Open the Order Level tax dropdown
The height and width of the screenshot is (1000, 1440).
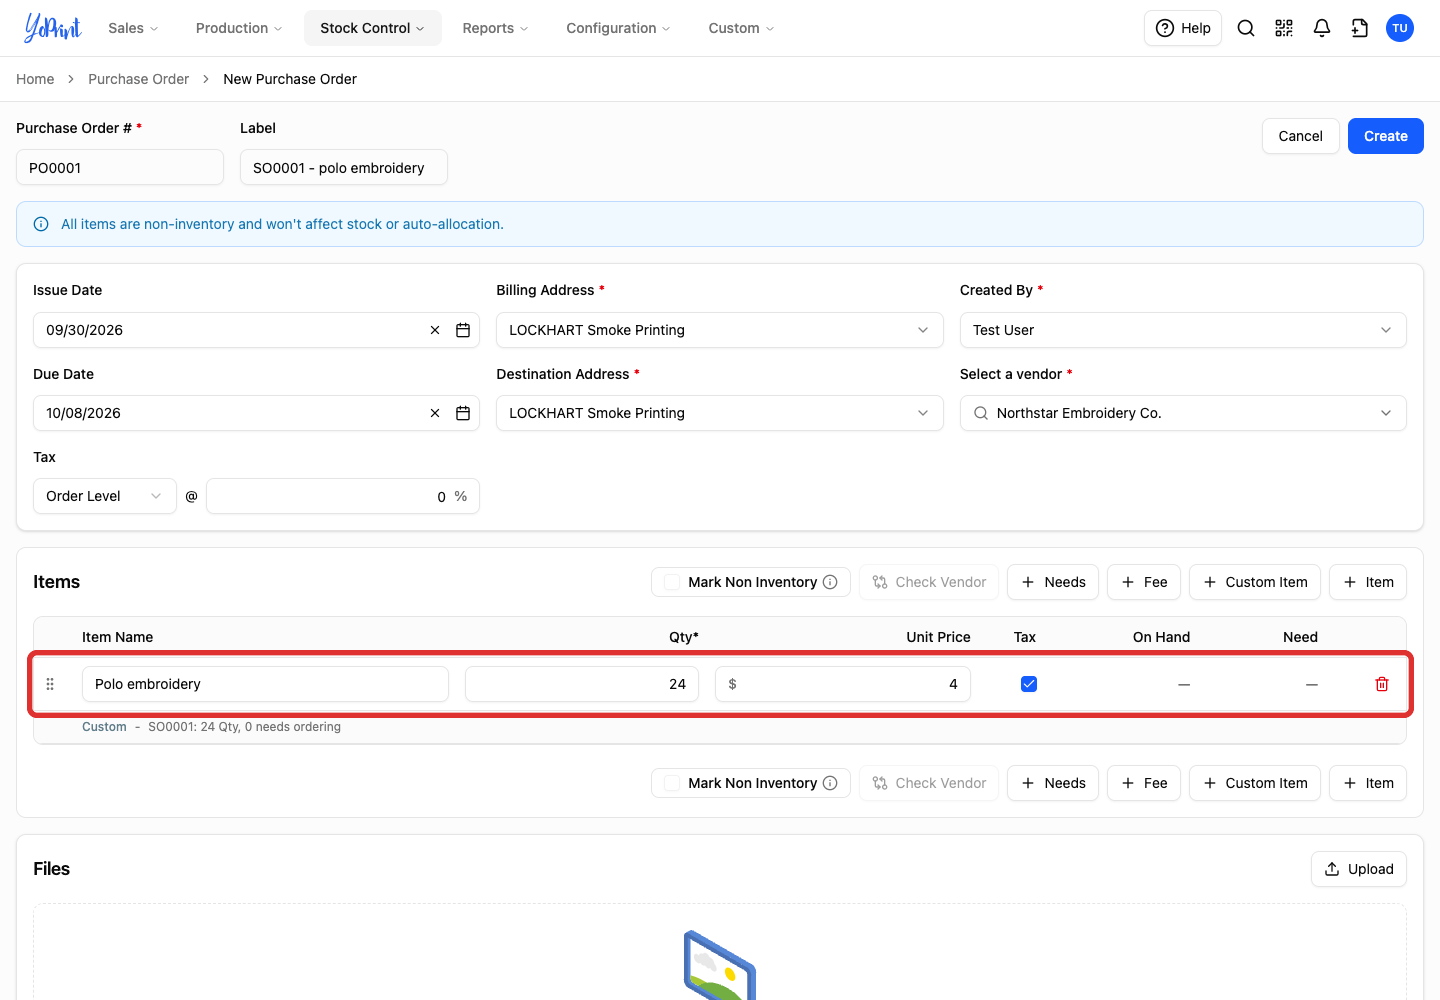point(105,496)
